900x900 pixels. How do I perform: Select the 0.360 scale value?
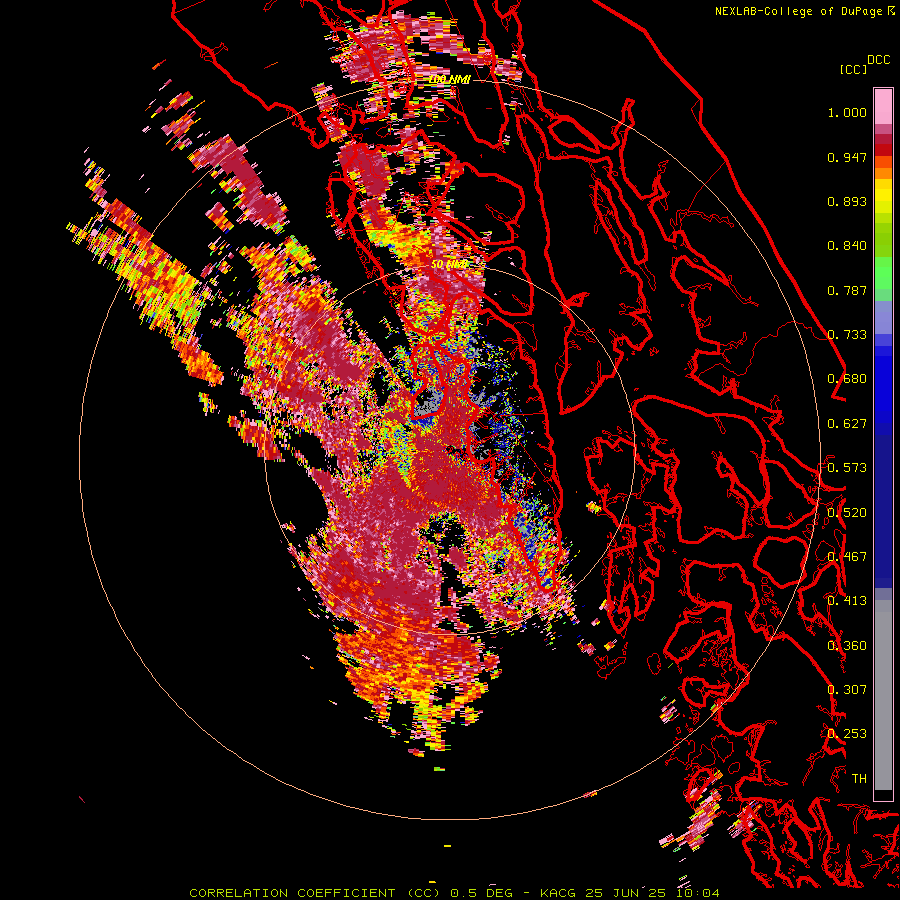[x=847, y=646]
